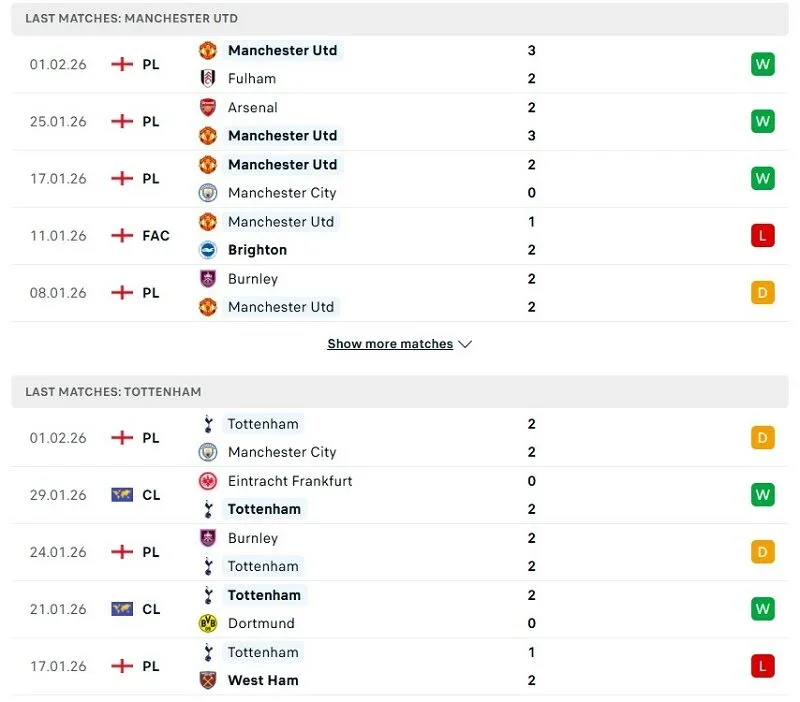Open the Brighton team link
The width and height of the screenshot is (800, 702).
tap(257, 250)
